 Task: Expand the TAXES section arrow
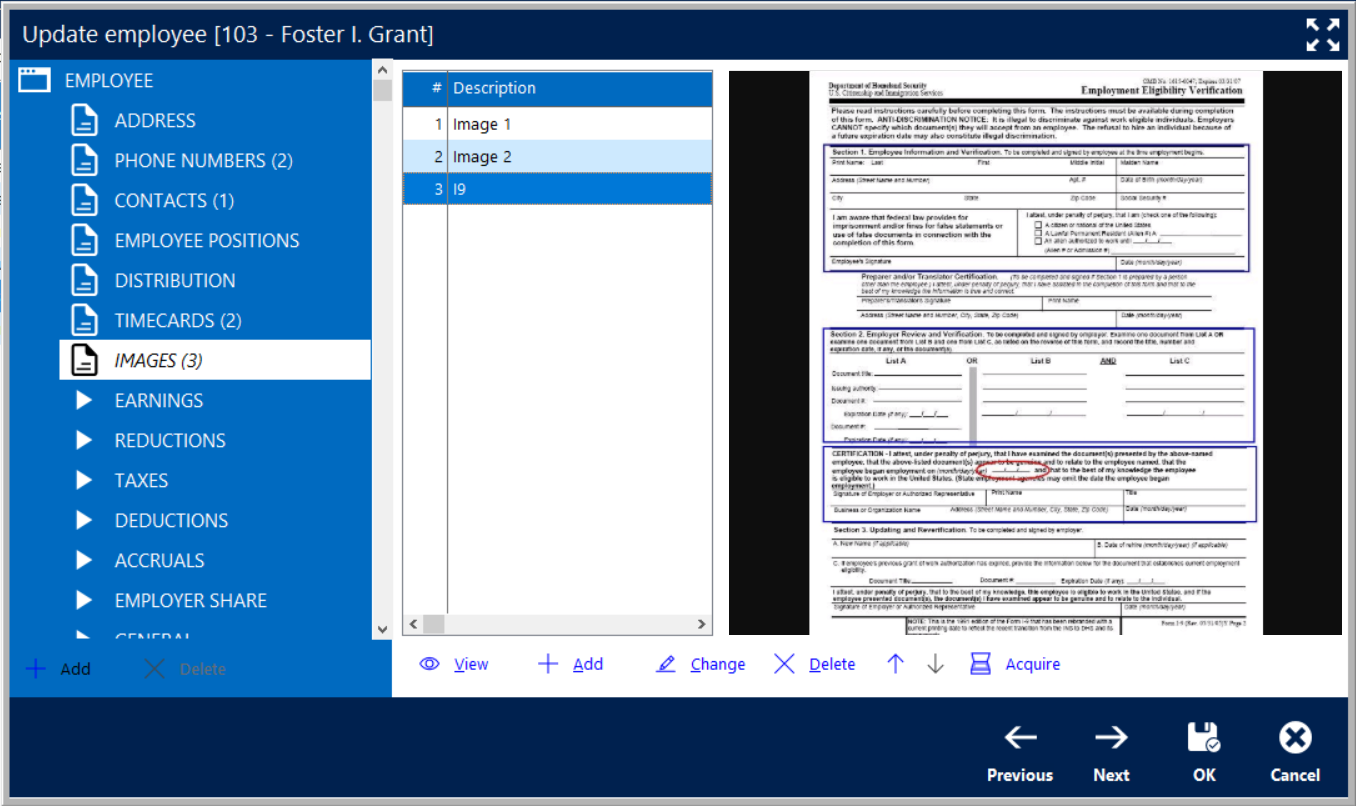tap(85, 480)
